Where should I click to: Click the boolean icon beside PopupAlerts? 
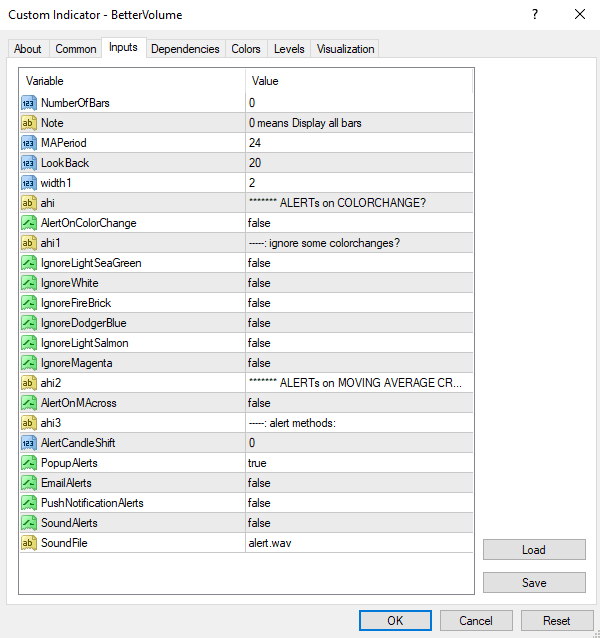tap(29, 463)
